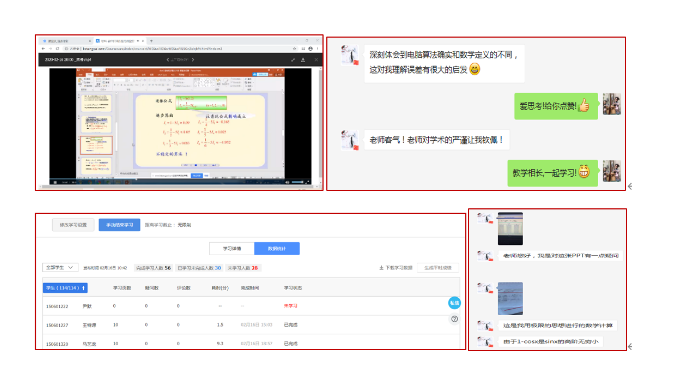Screen dimensions: 692x374
Task: Reload the page in the browser
Action: pyautogui.click(x=57, y=49)
